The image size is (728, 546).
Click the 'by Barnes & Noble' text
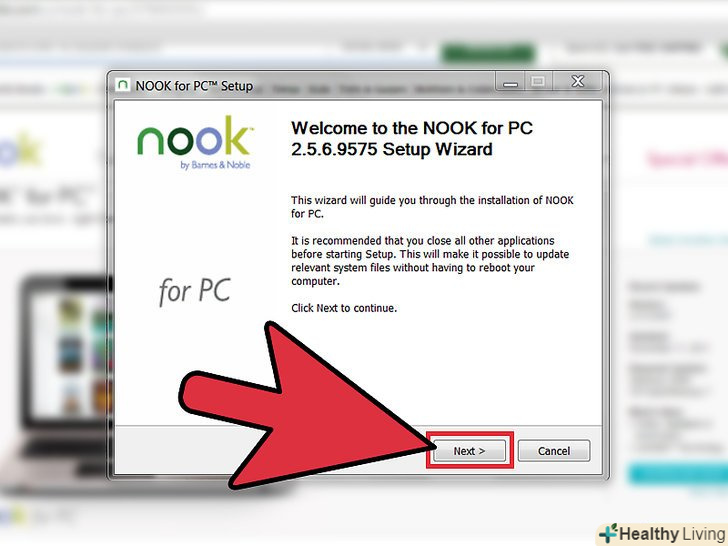tap(215, 165)
